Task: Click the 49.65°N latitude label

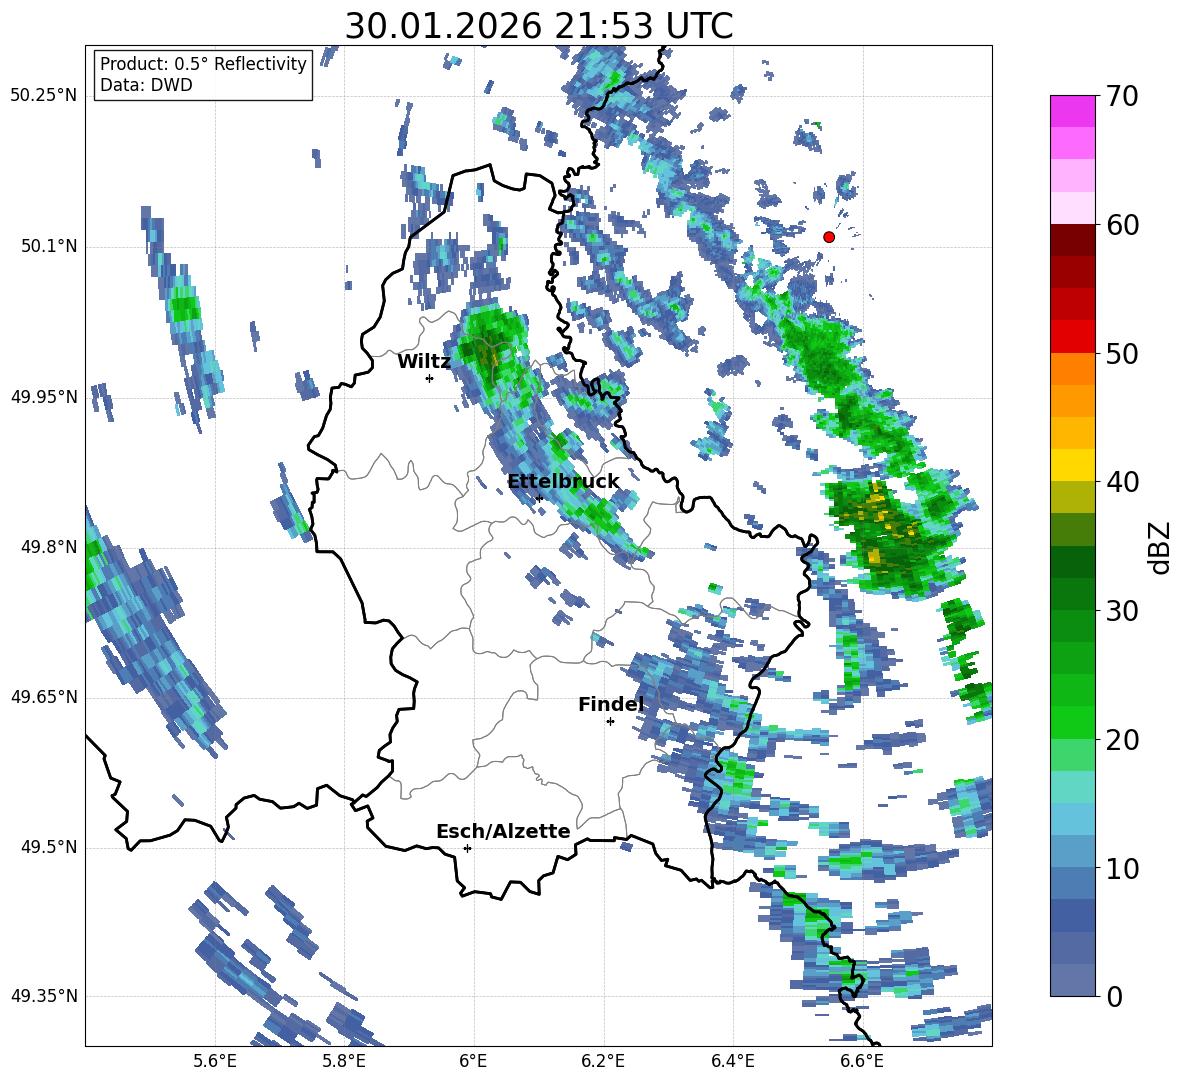Action: tap(44, 698)
